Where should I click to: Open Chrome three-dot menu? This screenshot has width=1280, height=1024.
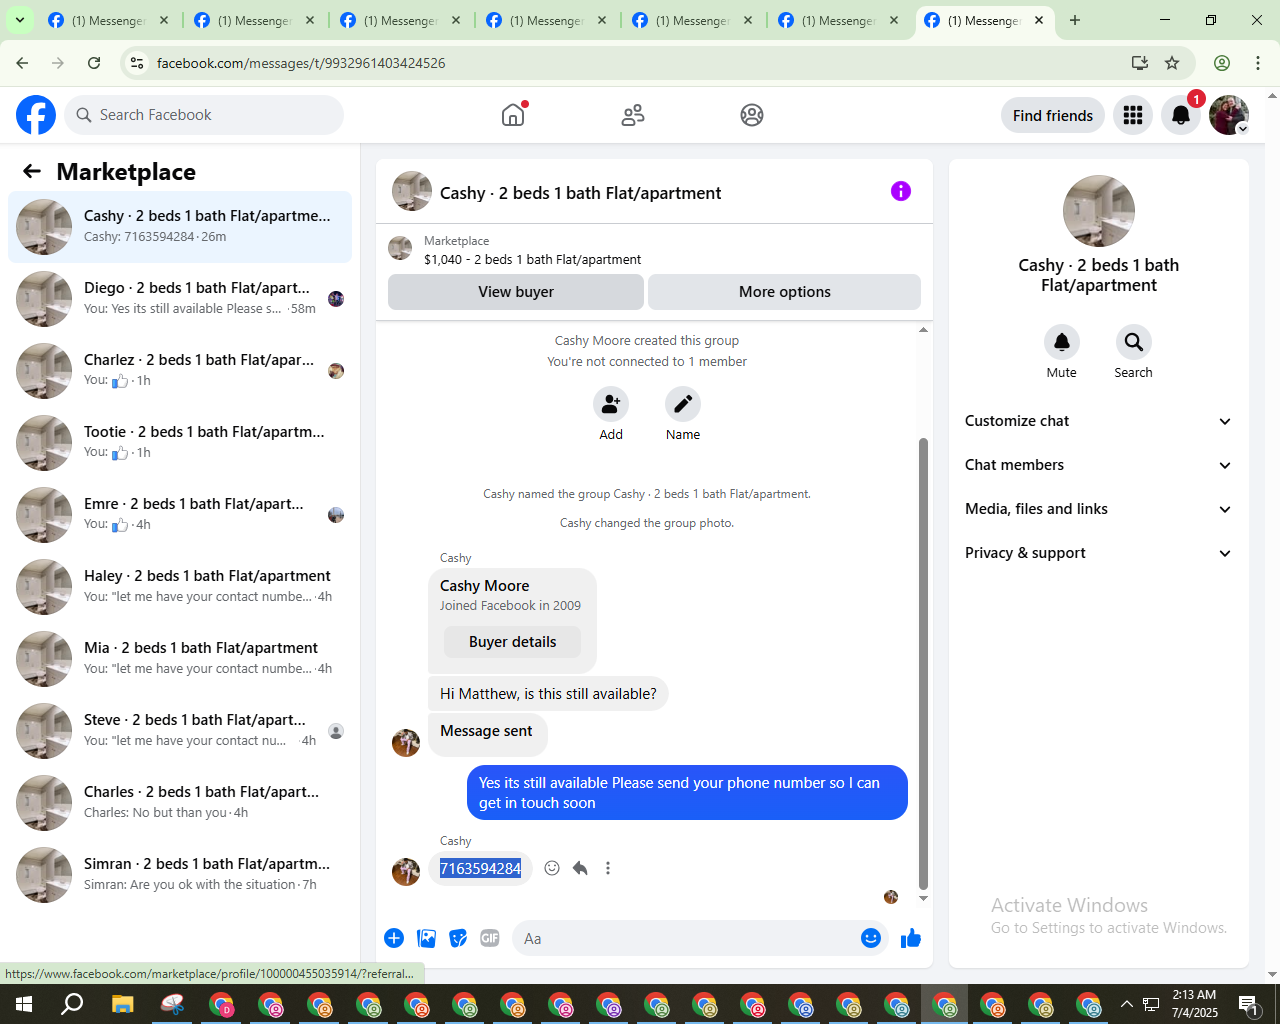(1258, 63)
